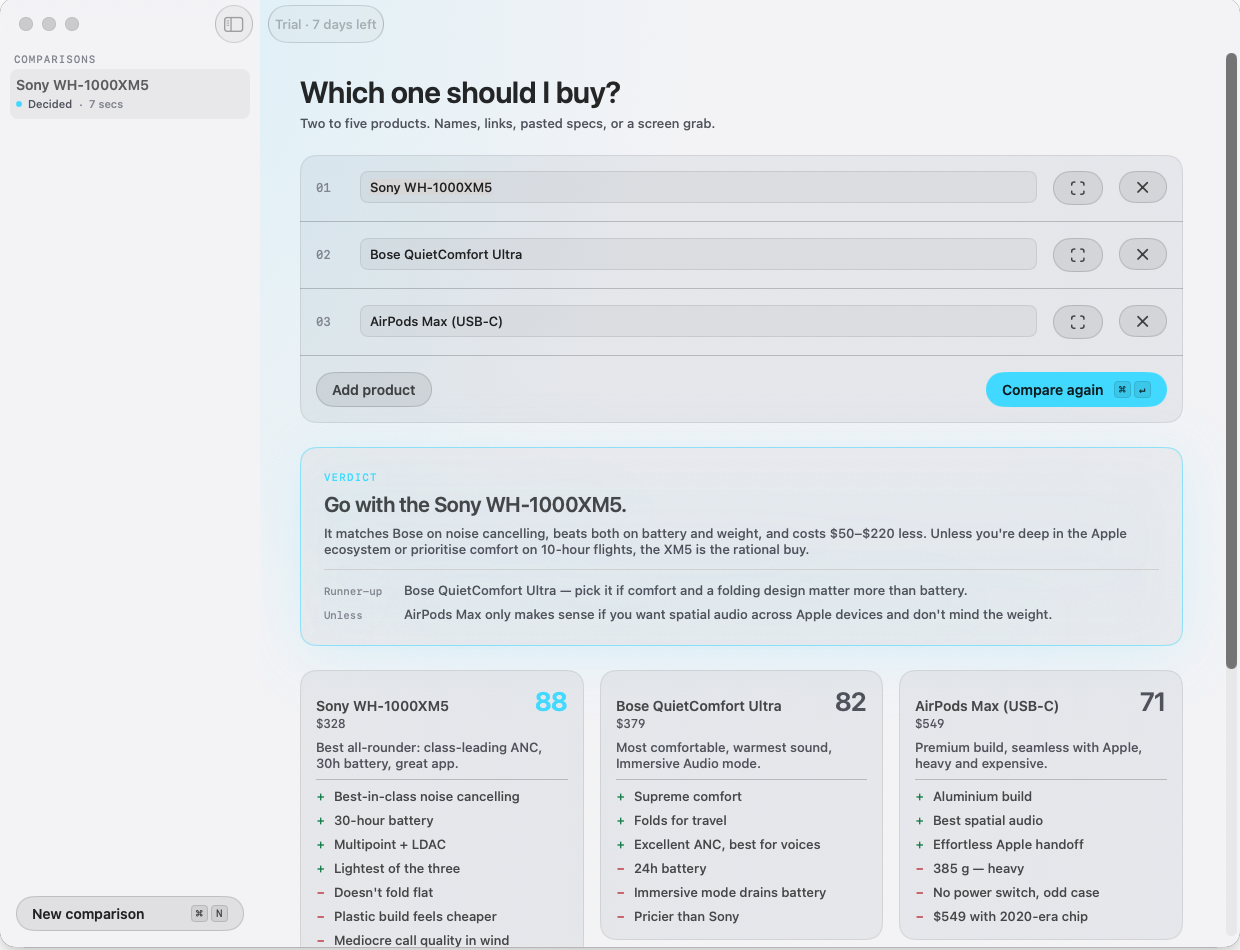Click "Pricier than Sony" con

pyautogui.click(x=687, y=917)
